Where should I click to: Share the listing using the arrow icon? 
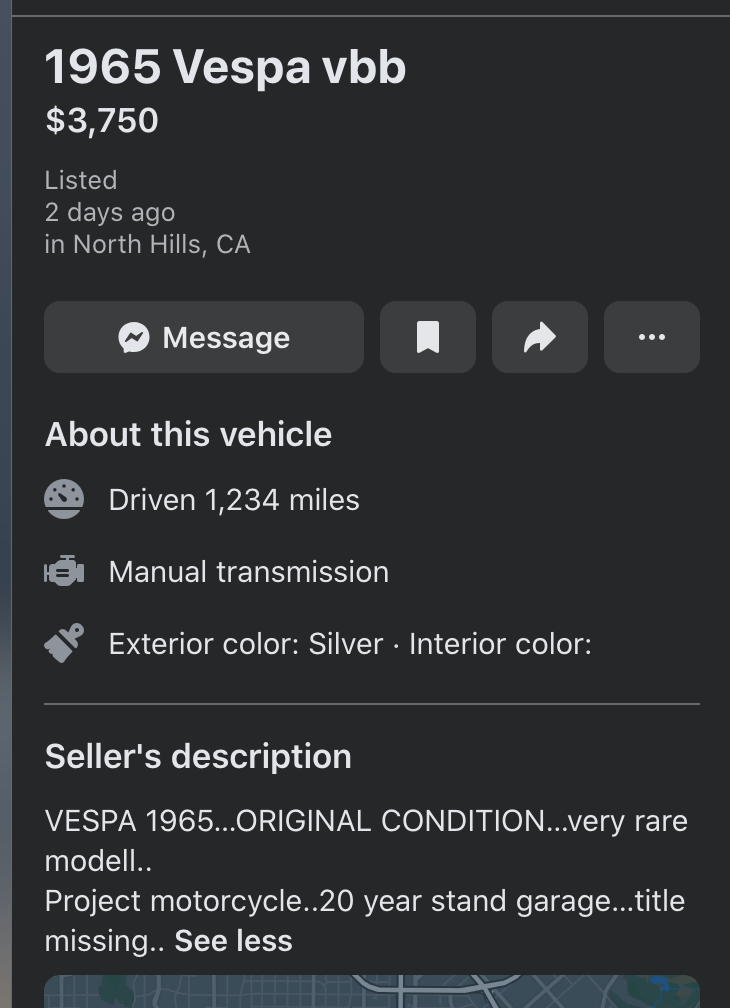[540, 338]
